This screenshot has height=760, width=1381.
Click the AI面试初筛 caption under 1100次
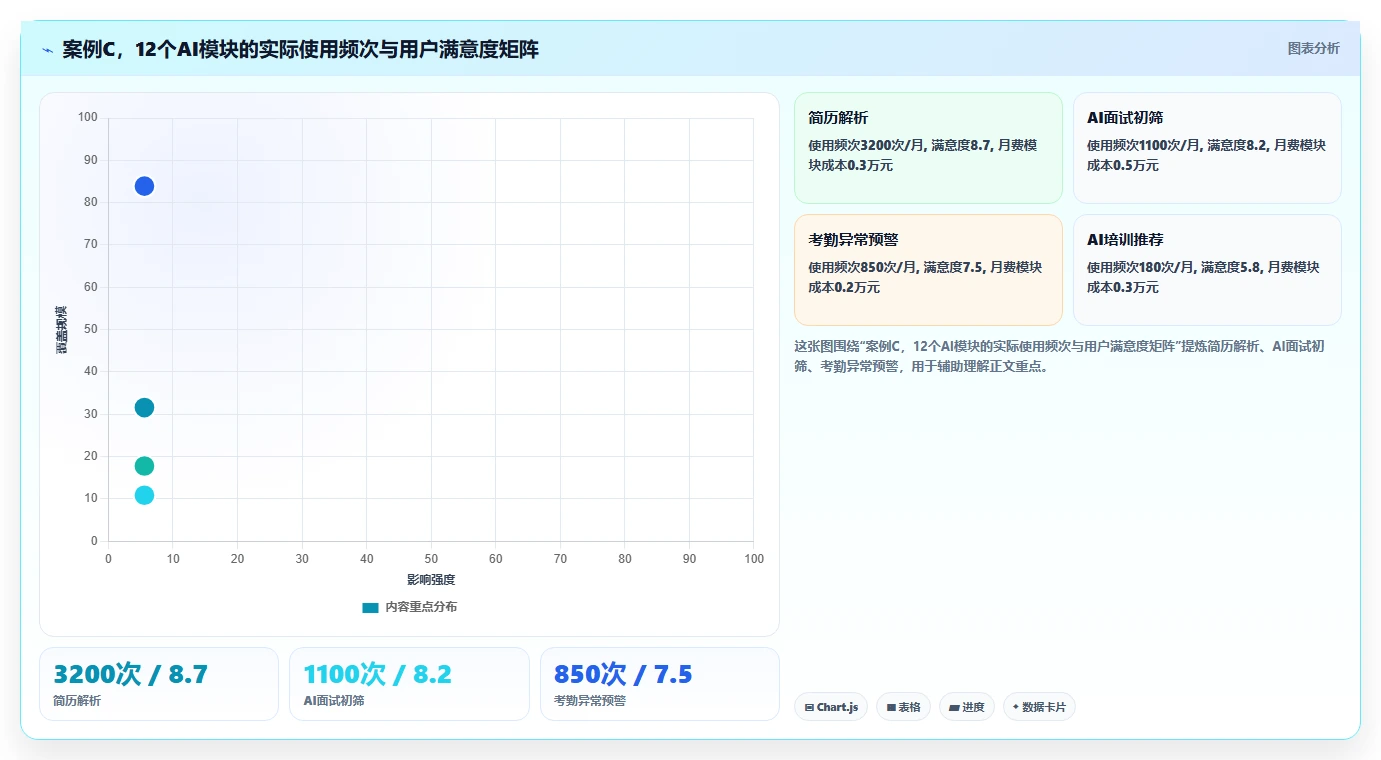click(x=334, y=701)
